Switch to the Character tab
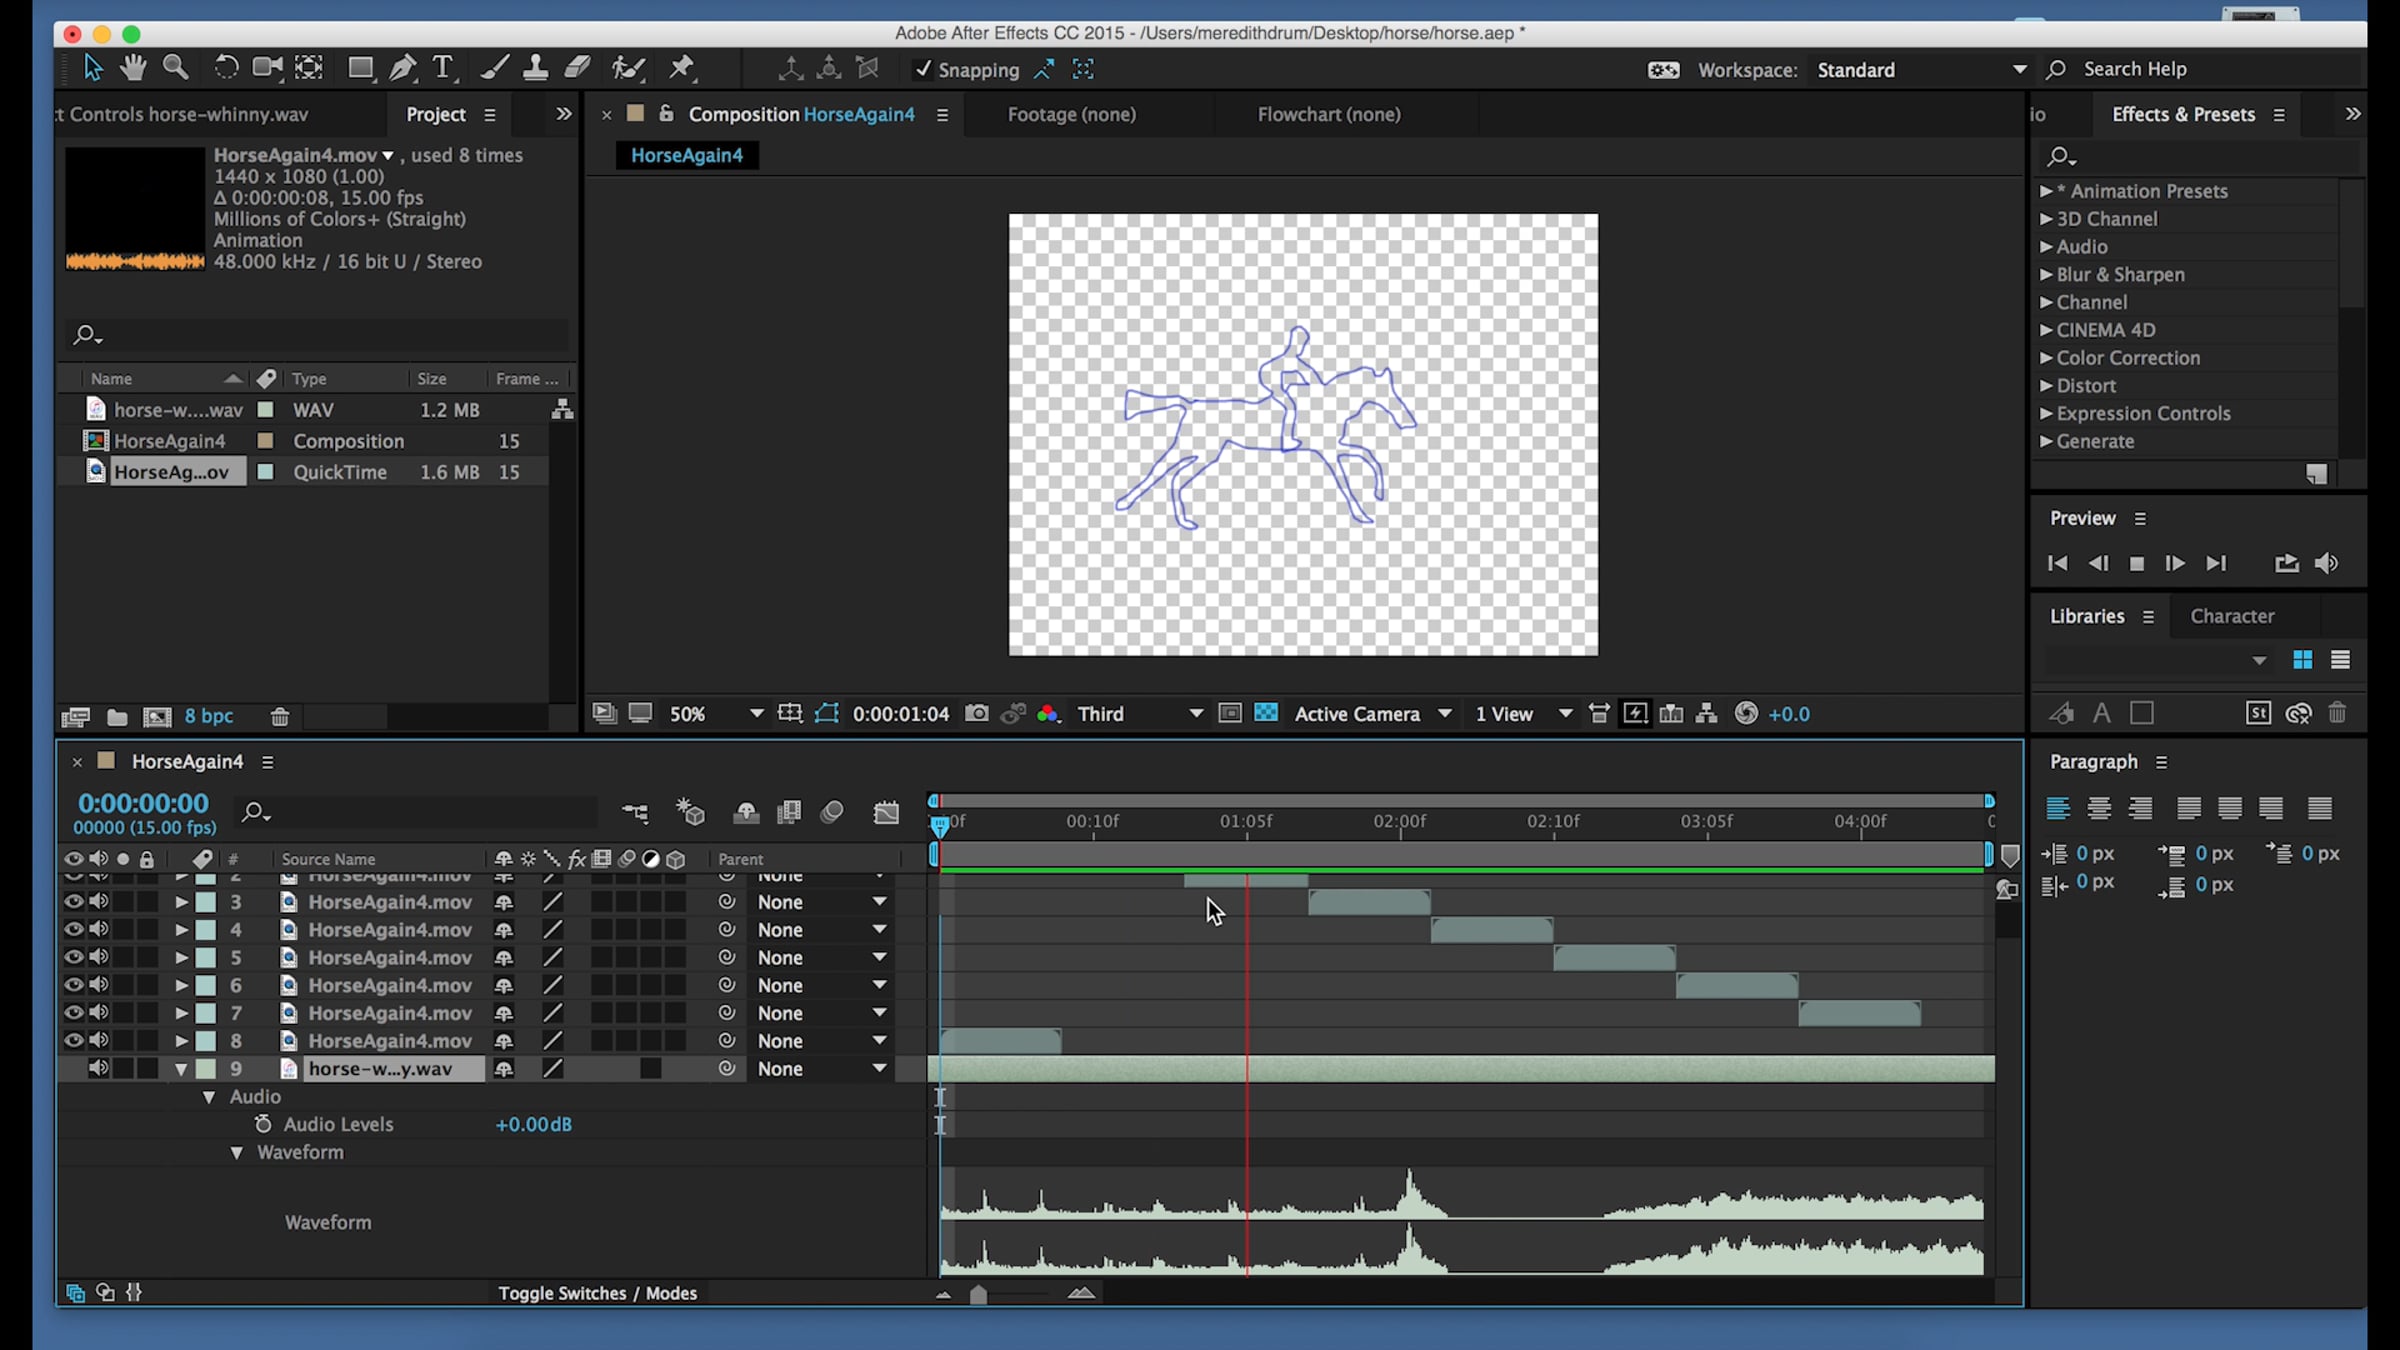This screenshot has width=2400, height=1350. pyautogui.click(x=2232, y=616)
